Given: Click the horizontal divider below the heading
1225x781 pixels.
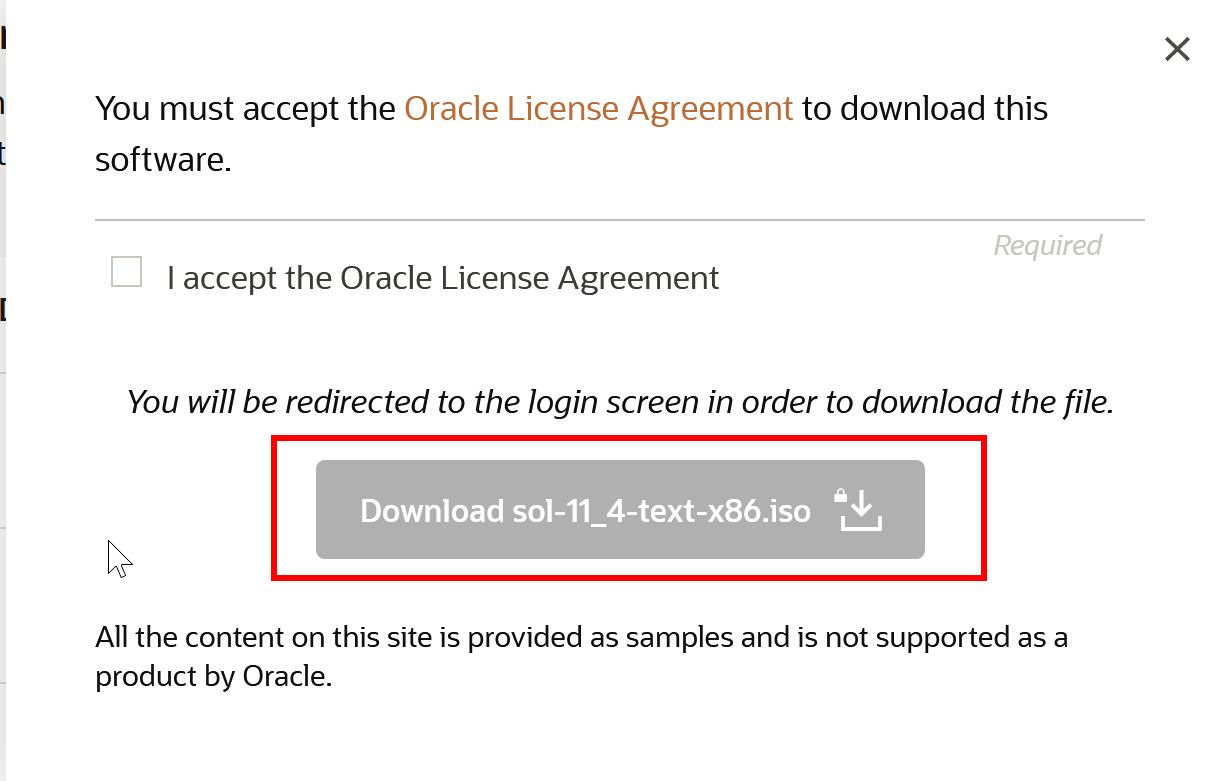Looking at the screenshot, I should point(620,219).
